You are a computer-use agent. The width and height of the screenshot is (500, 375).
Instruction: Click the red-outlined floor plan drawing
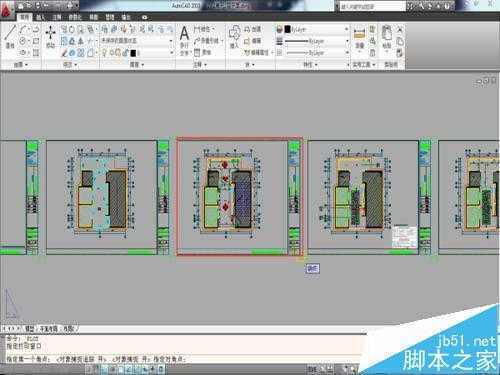(x=239, y=196)
